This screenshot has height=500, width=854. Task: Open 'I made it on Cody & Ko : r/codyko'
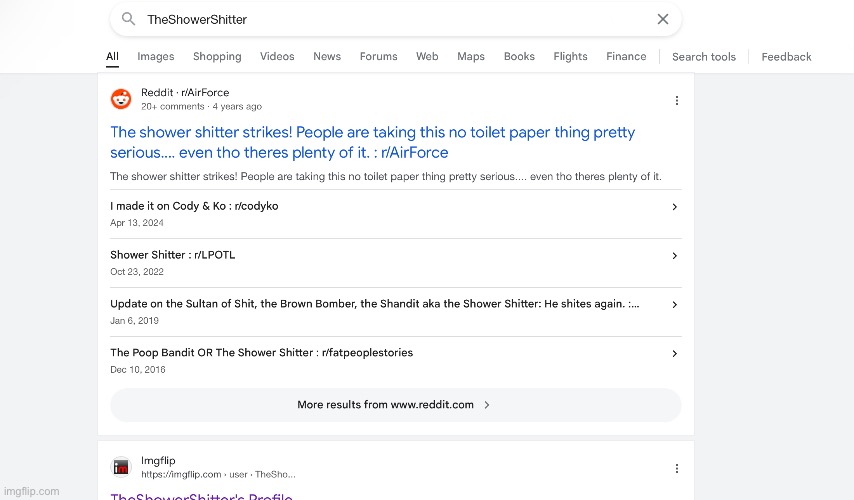pos(194,206)
